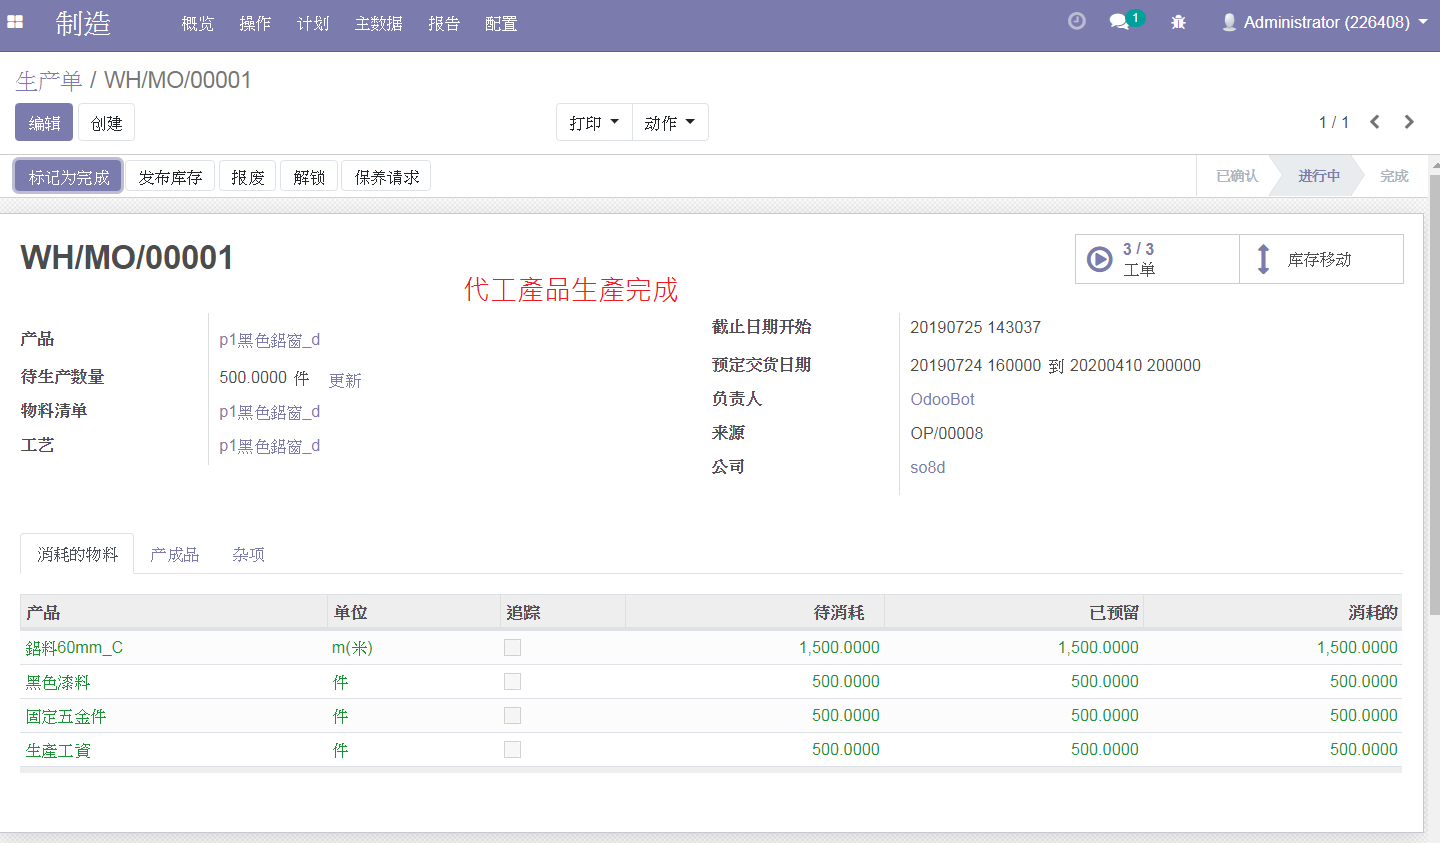Select the 黑色漆料 row product name
The image size is (1440, 843).
tap(58, 682)
